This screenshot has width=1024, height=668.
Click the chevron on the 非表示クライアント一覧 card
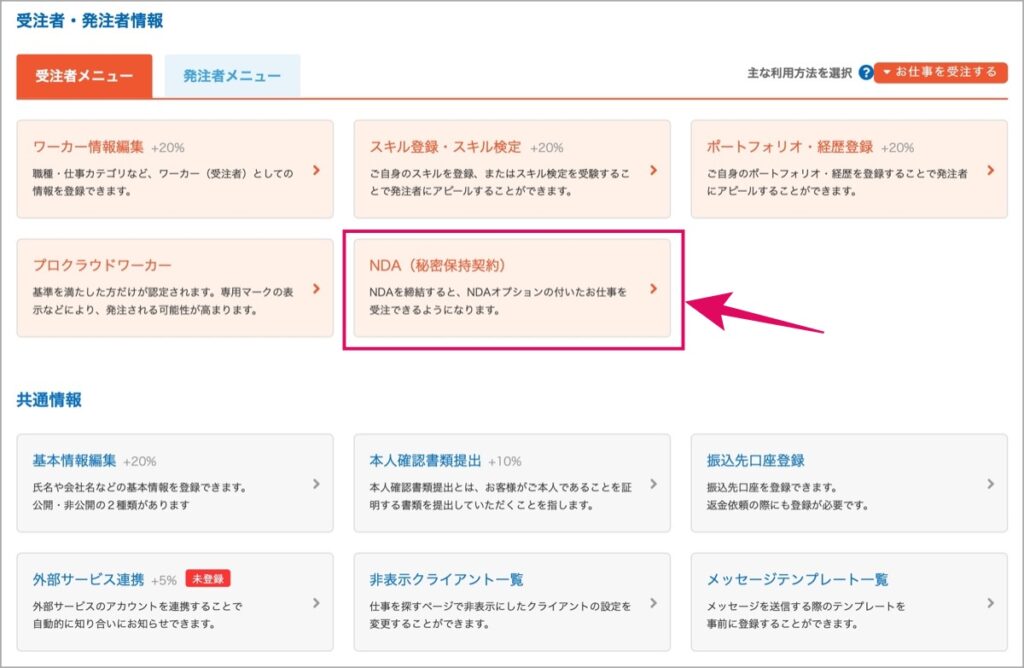(x=654, y=603)
